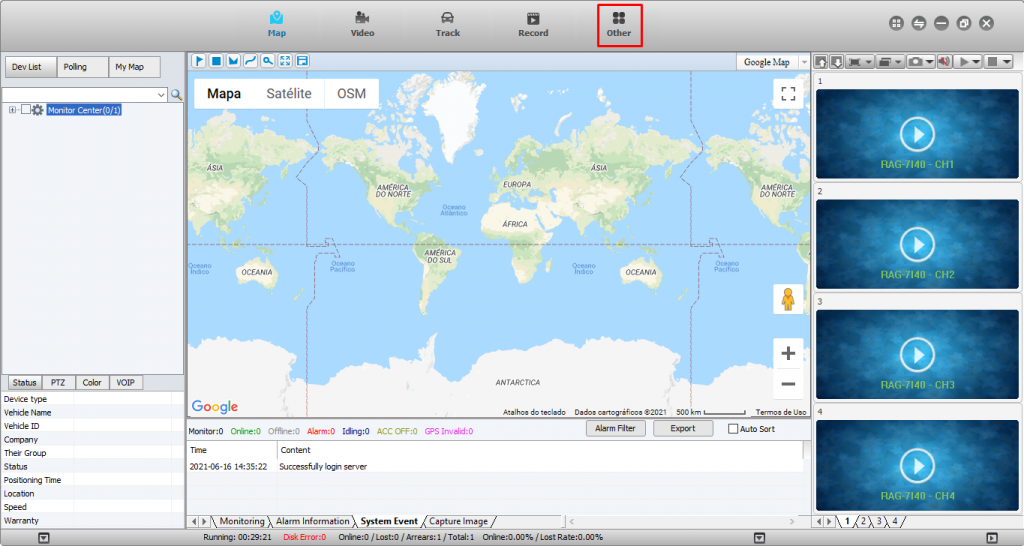Click the Export button
Image resolution: width=1024 pixels, height=546 pixels.
[x=682, y=428]
